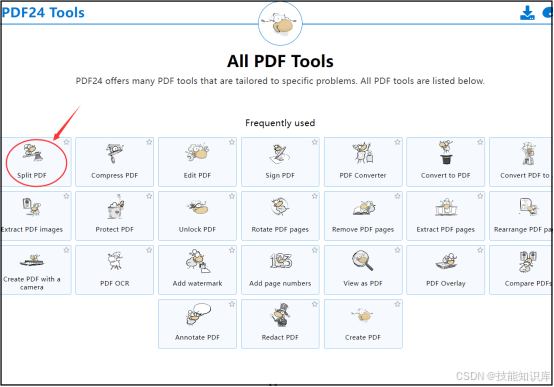
Task: Favorite PDF Overlay with its star
Action: 480,250
